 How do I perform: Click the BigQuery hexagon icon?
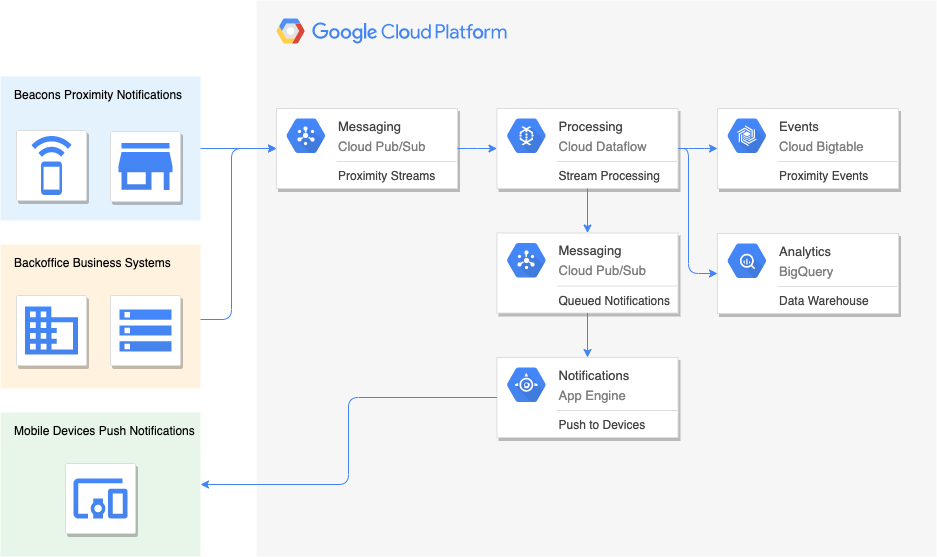point(747,261)
